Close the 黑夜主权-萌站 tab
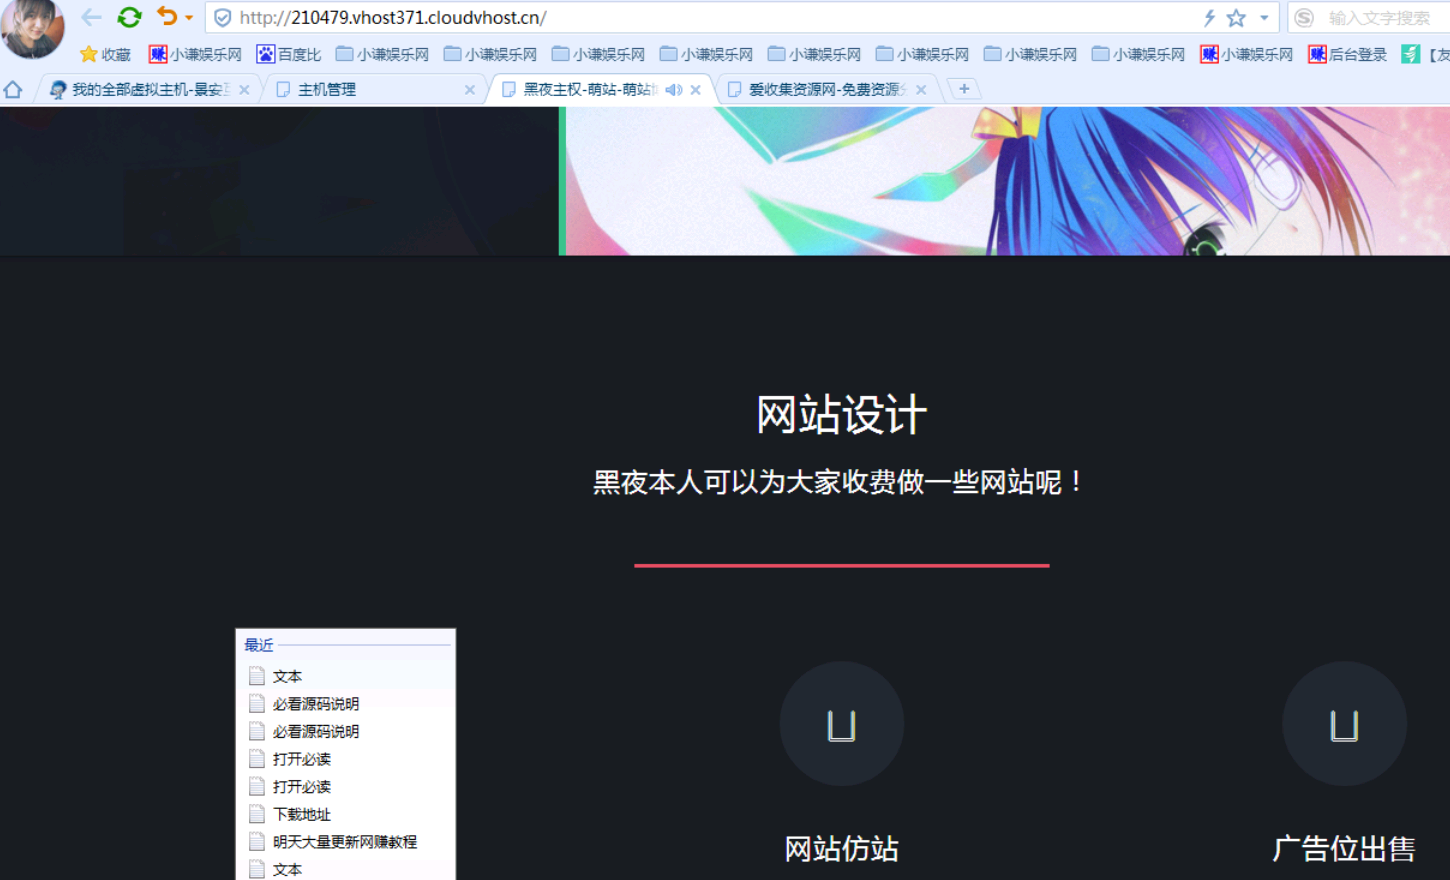 pos(696,90)
